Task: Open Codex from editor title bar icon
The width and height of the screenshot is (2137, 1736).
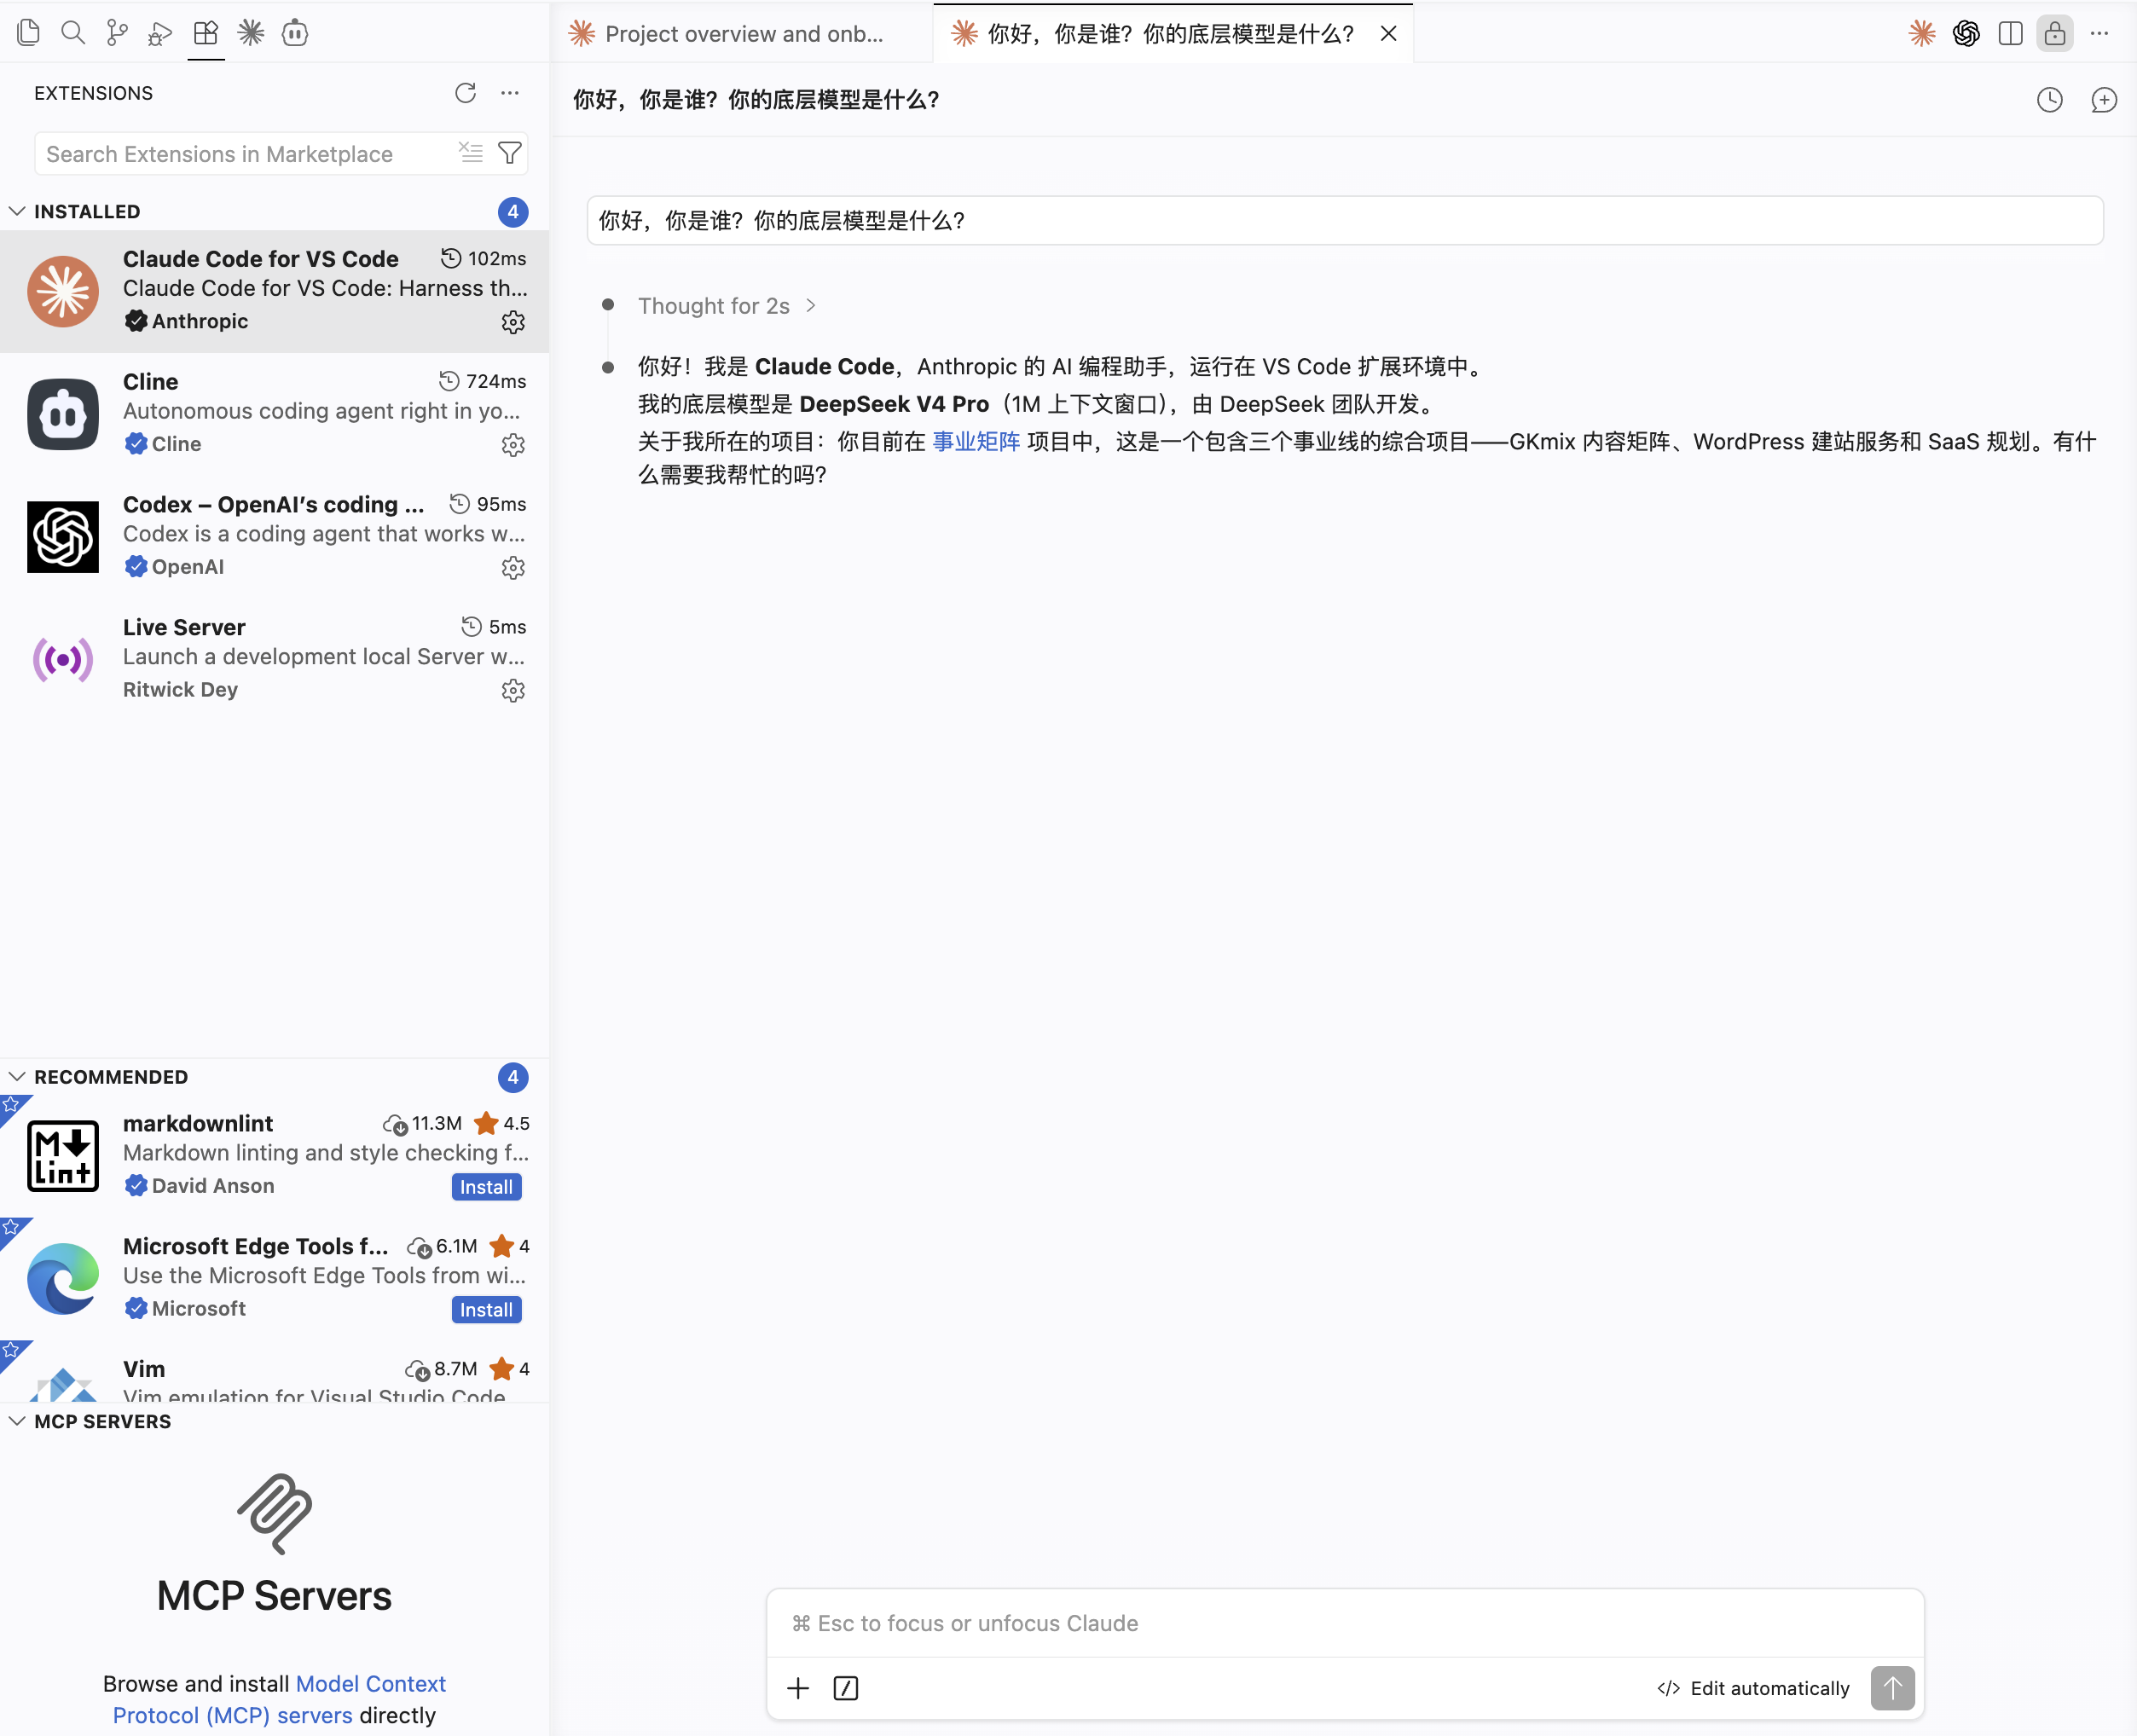Action: coord(1966,33)
